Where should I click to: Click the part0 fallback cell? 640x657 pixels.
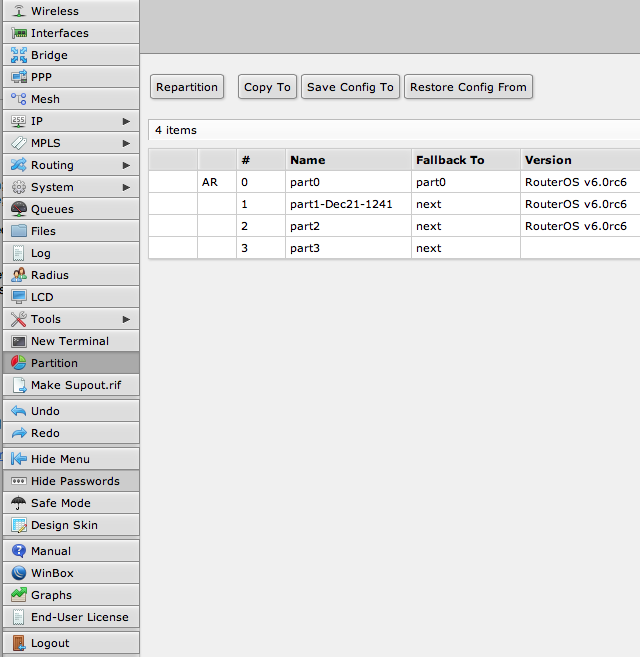pyautogui.click(x=466, y=182)
